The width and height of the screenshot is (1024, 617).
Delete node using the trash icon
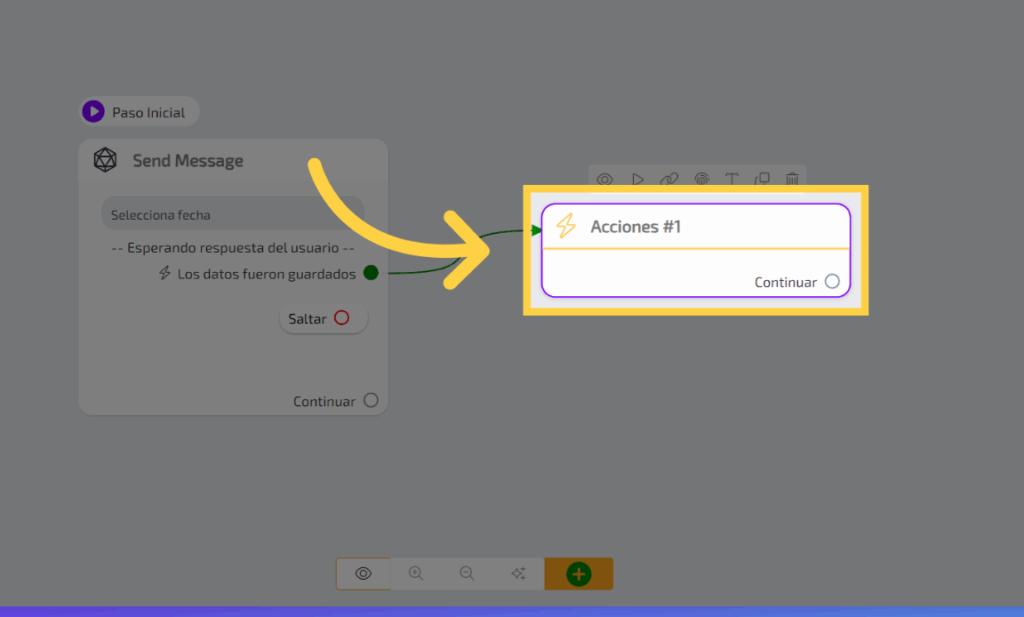[x=792, y=179]
